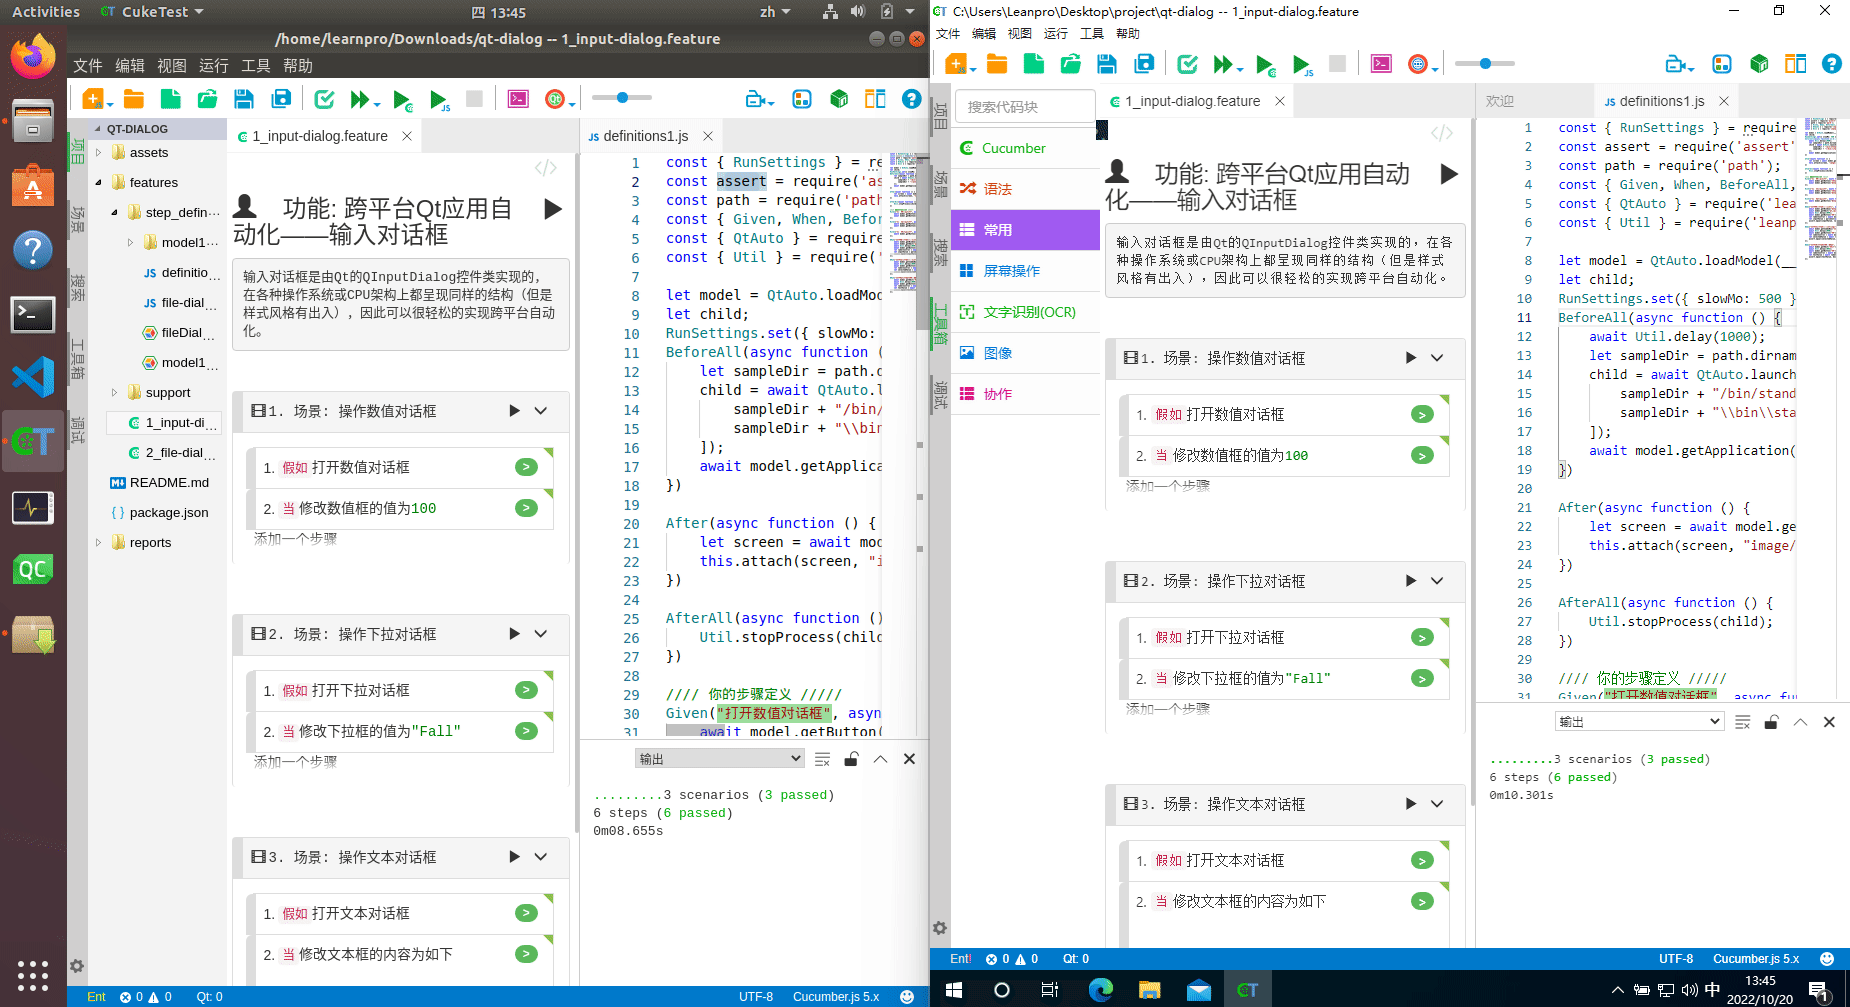The height and width of the screenshot is (1007, 1850).
Task: Toggle code view icon in Ubuntu feature editor
Action: [546, 168]
